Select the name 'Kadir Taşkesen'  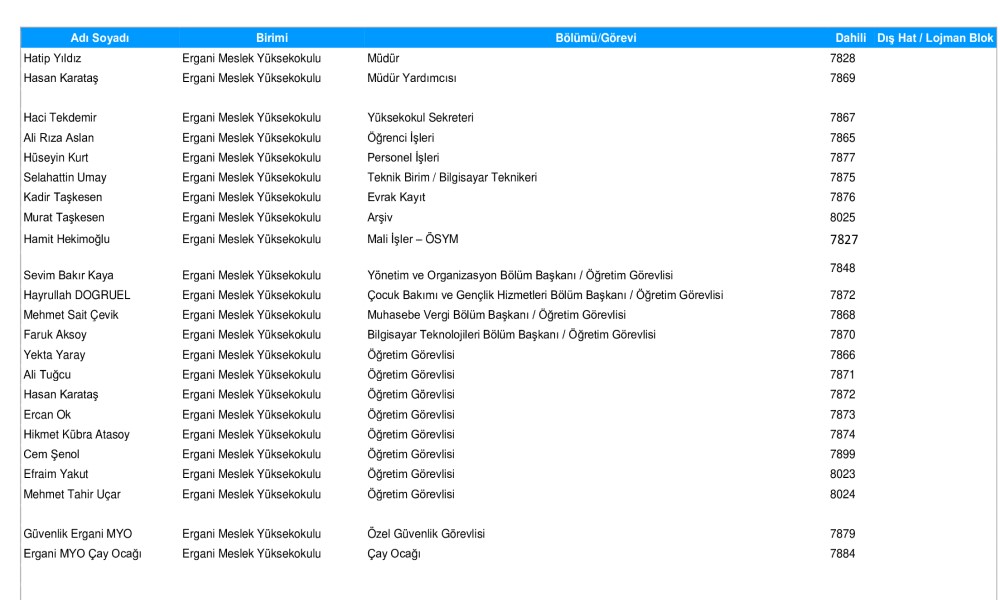62,197
